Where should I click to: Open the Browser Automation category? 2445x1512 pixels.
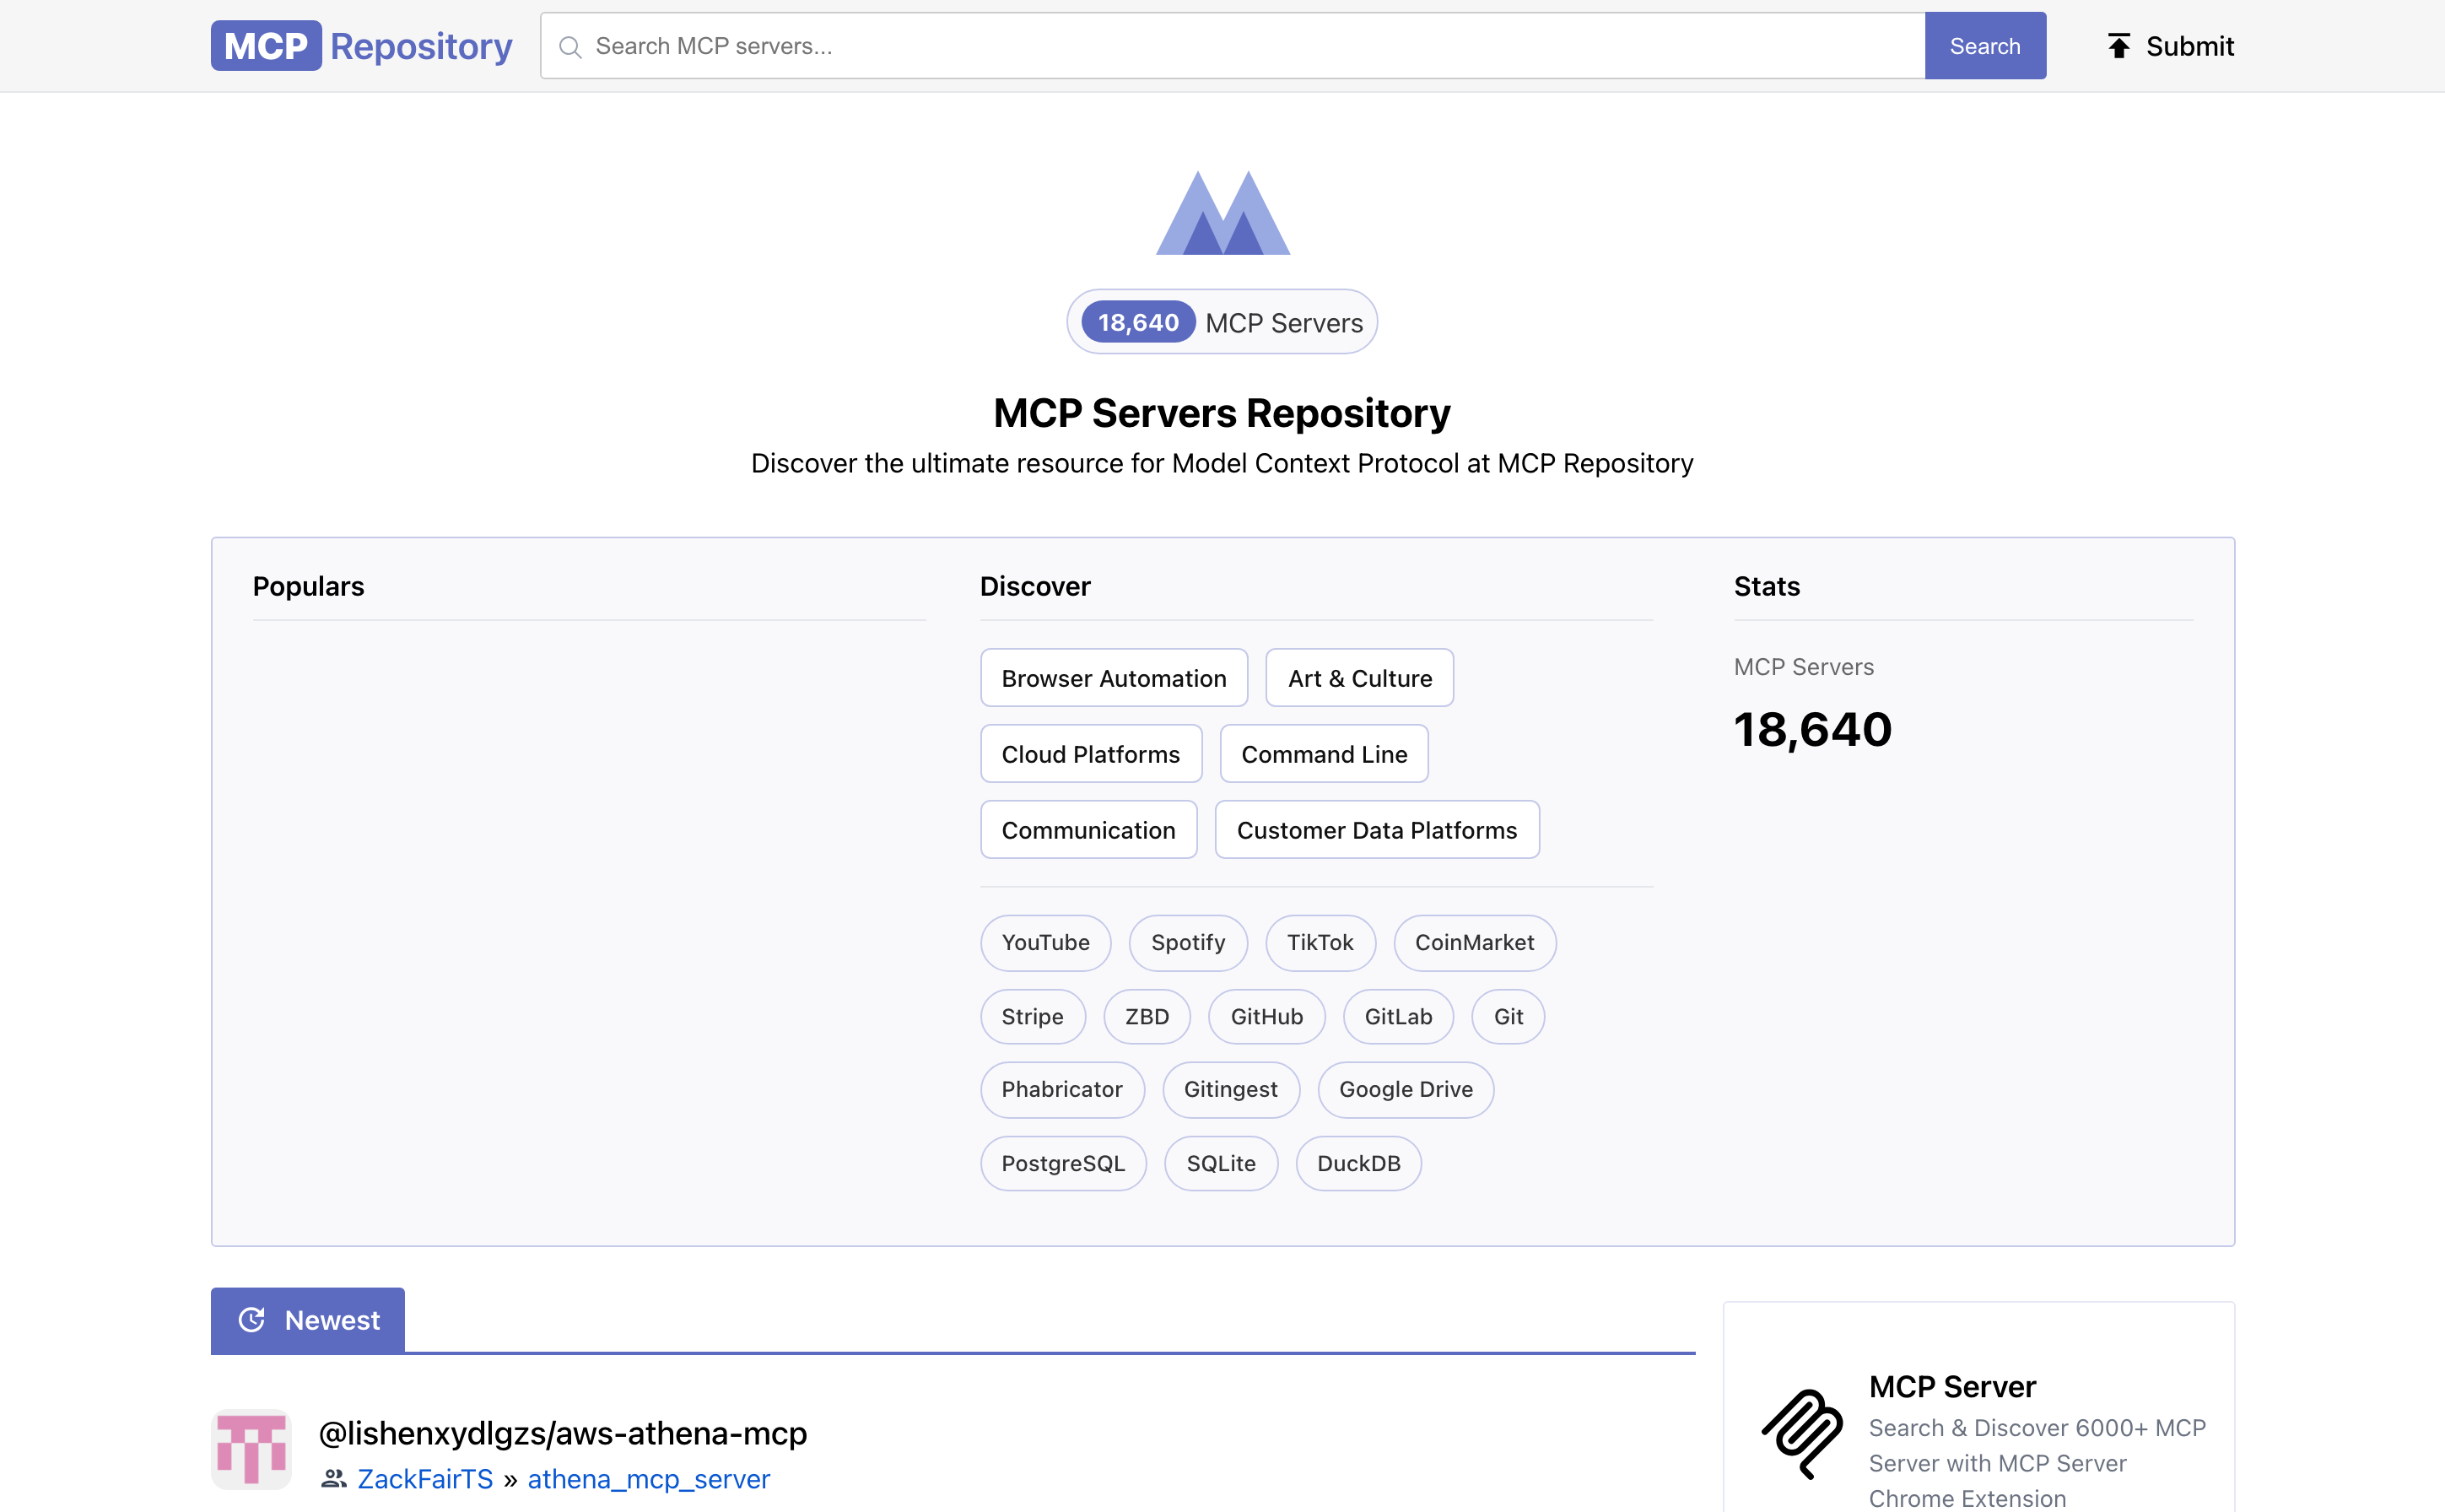(x=1113, y=678)
